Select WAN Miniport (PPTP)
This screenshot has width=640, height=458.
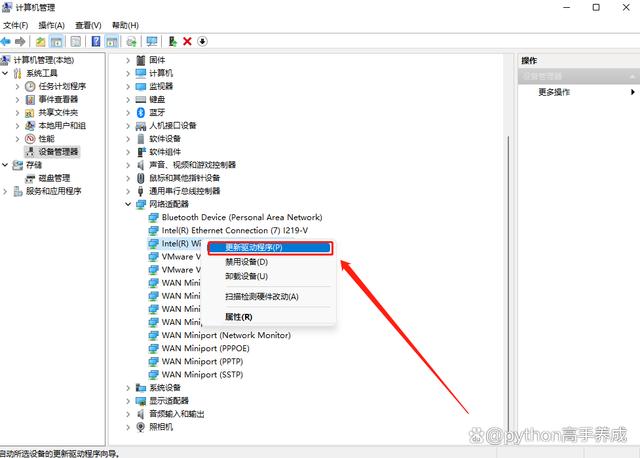(202, 361)
